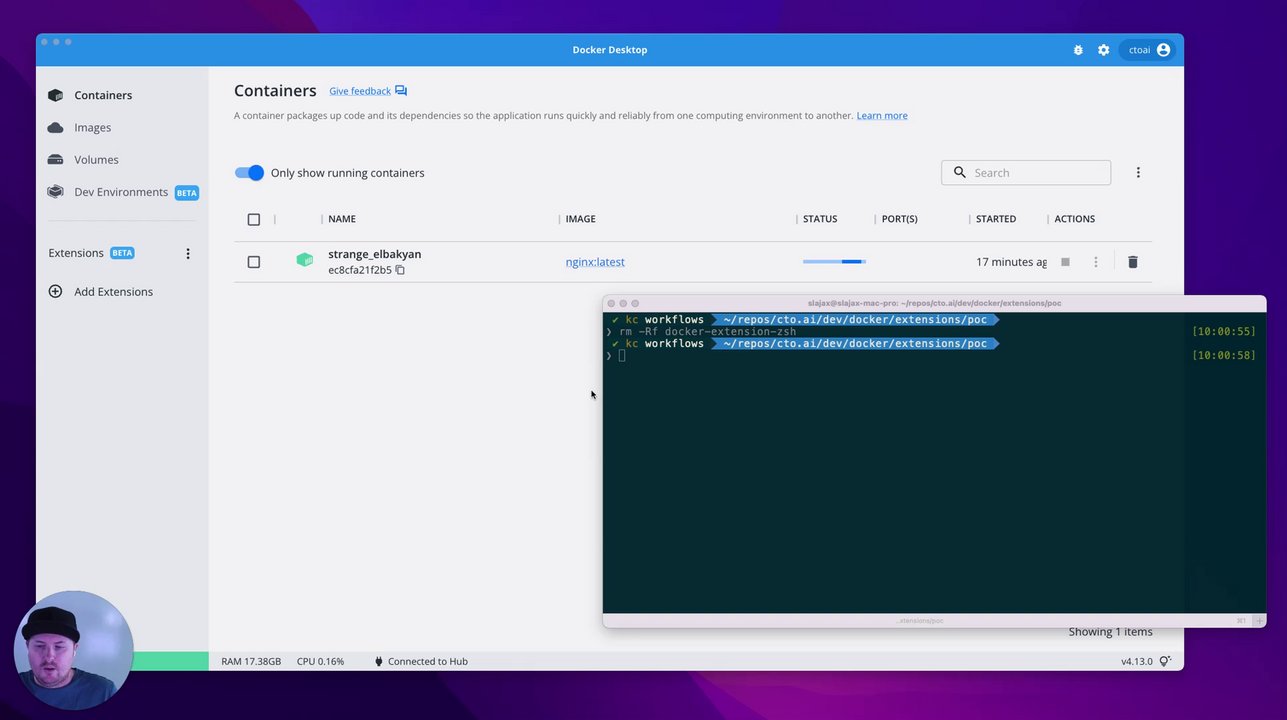Sort by the IMAGE column header
The image size is (1287, 720).
[x=581, y=219]
